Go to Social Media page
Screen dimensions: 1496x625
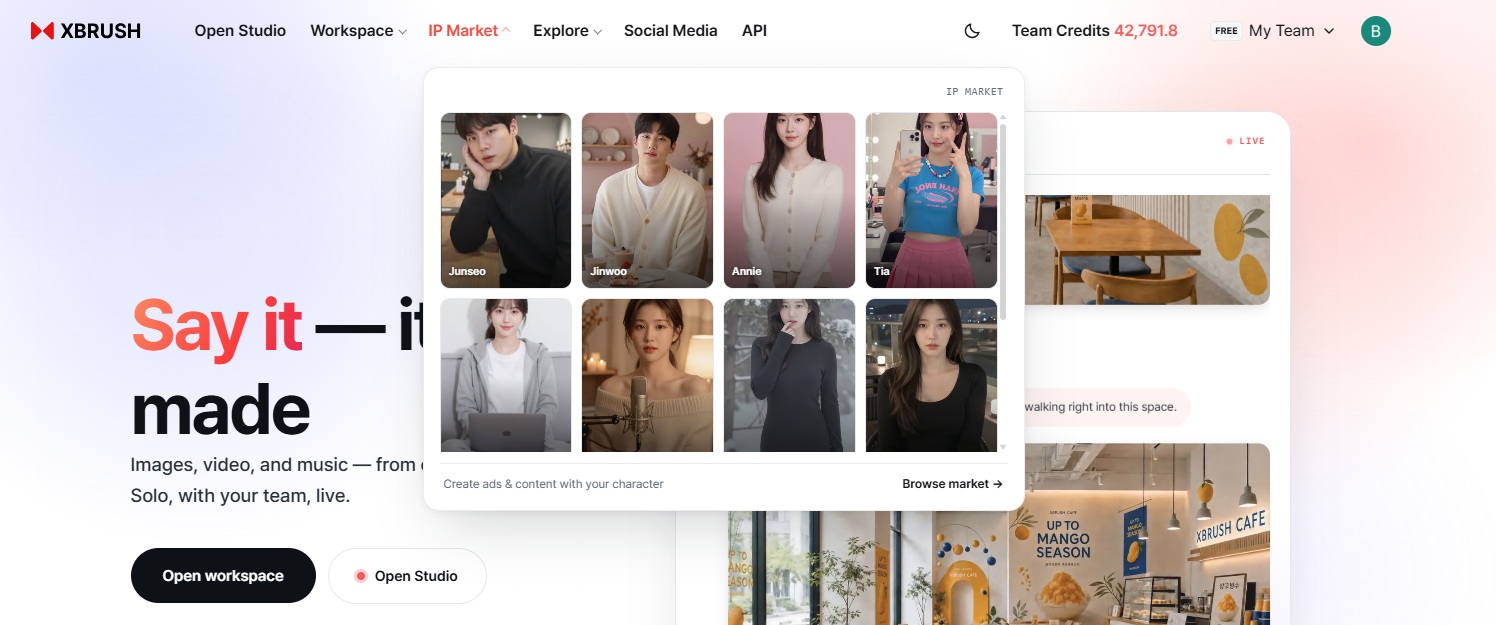point(671,31)
